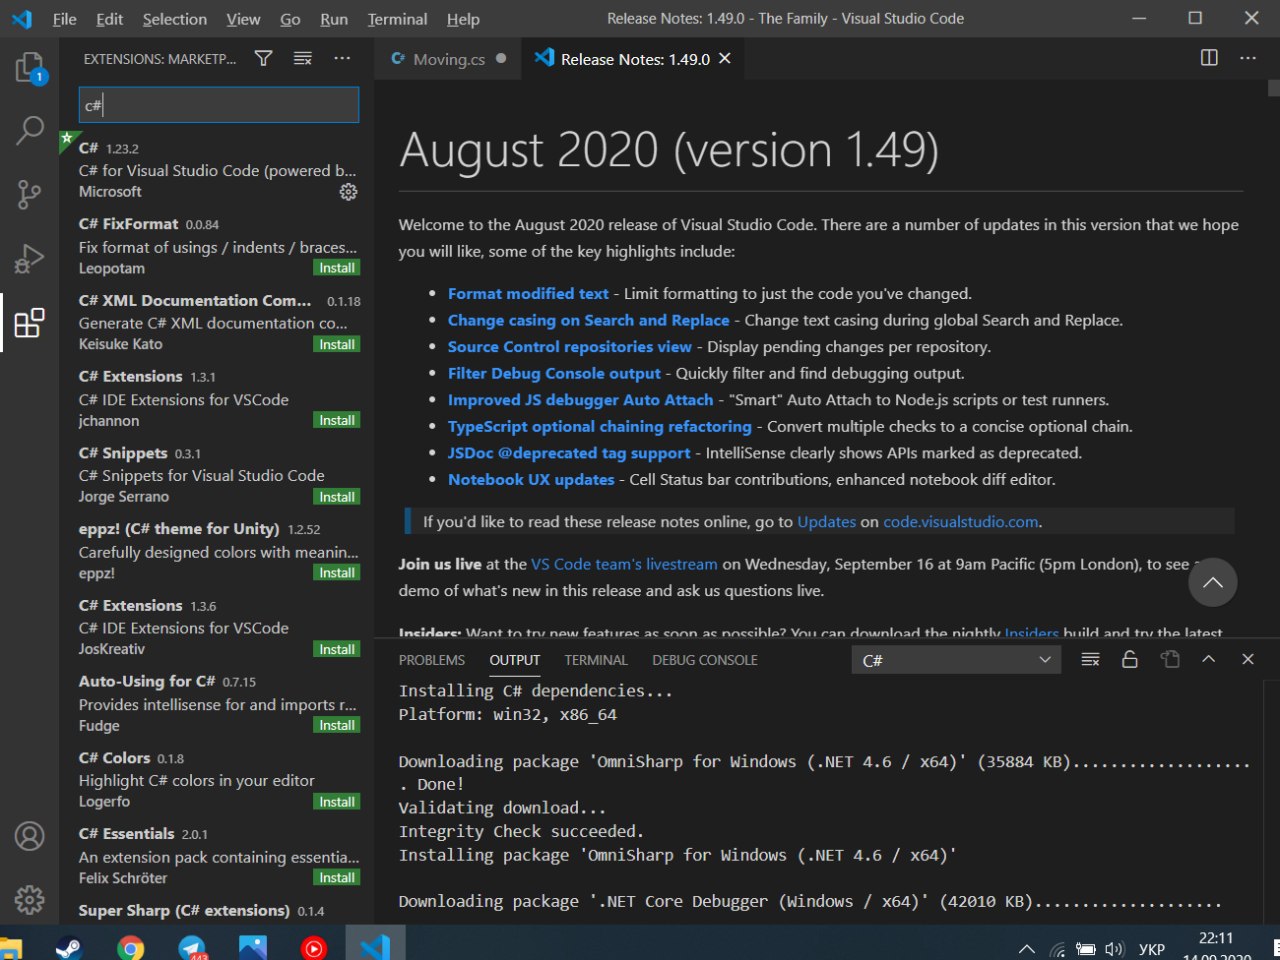Switch to the PROBLEMS panel tab
Screen dimensions: 1280x960
(432, 660)
